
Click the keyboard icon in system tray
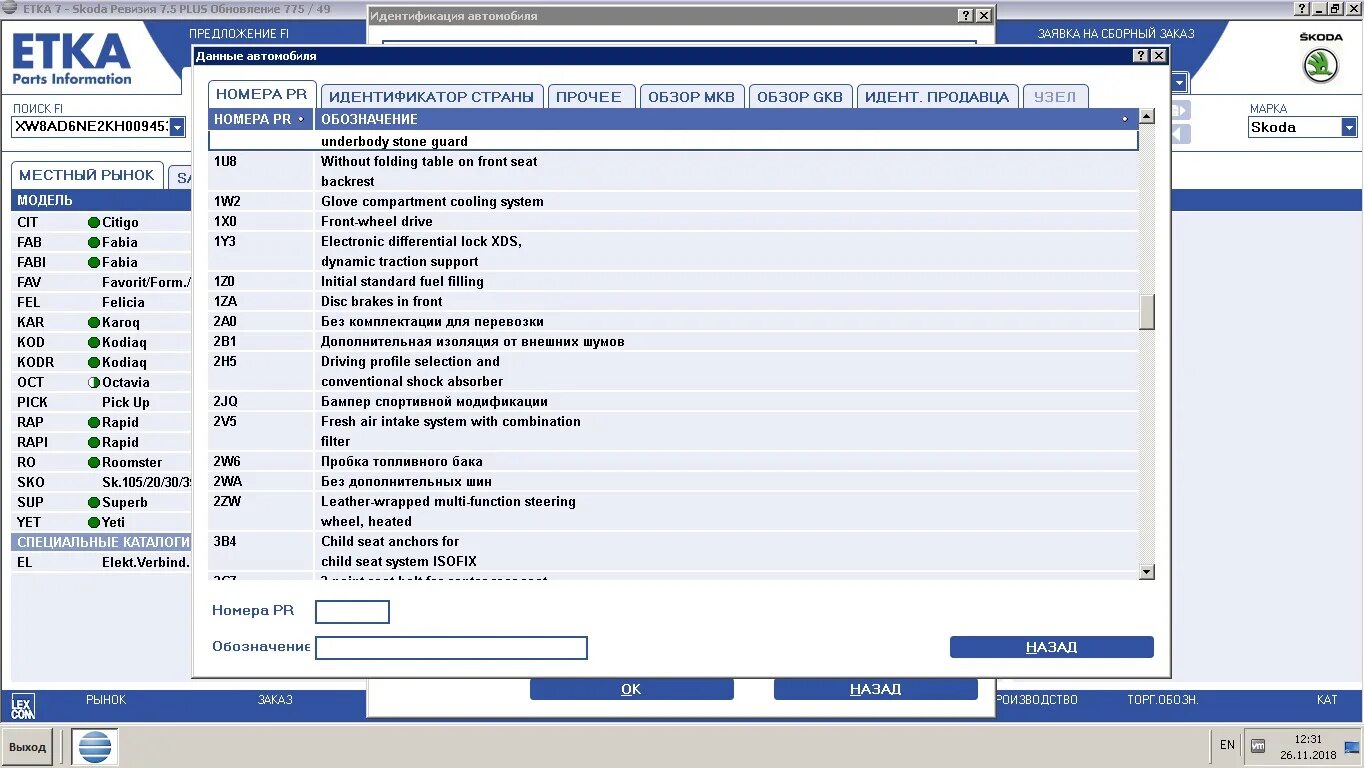tap(1258, 745)
